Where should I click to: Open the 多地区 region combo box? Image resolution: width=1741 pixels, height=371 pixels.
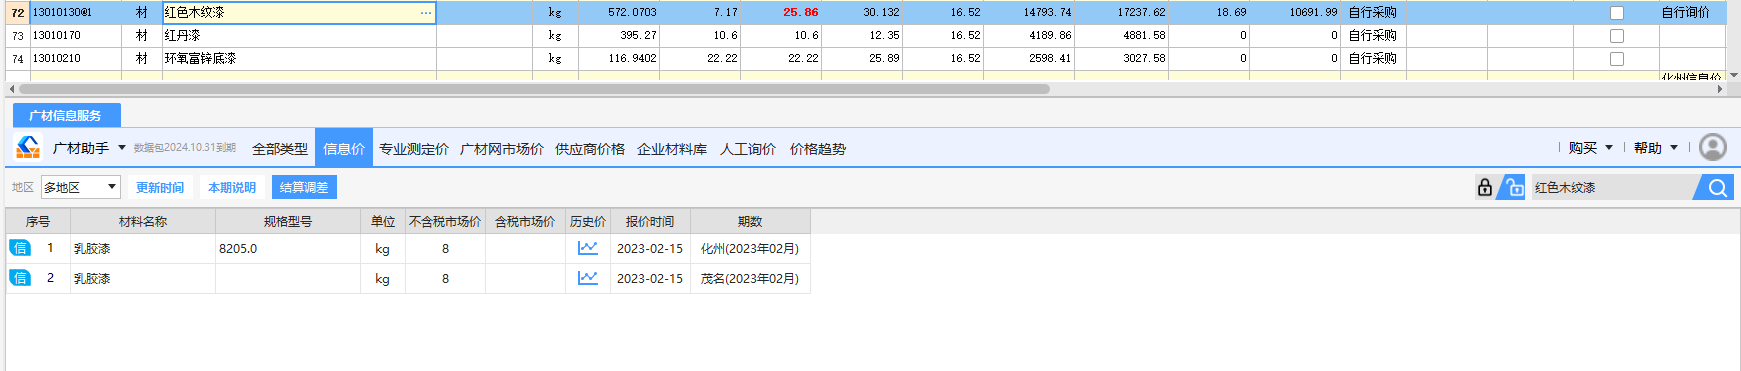coord(81,187)
